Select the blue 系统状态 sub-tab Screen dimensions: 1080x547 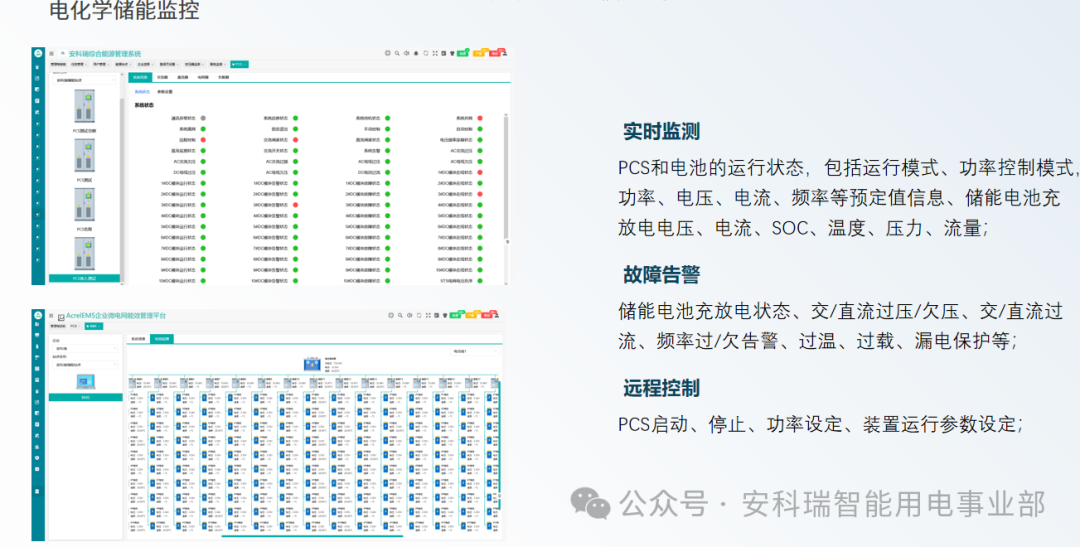[142, 92]
